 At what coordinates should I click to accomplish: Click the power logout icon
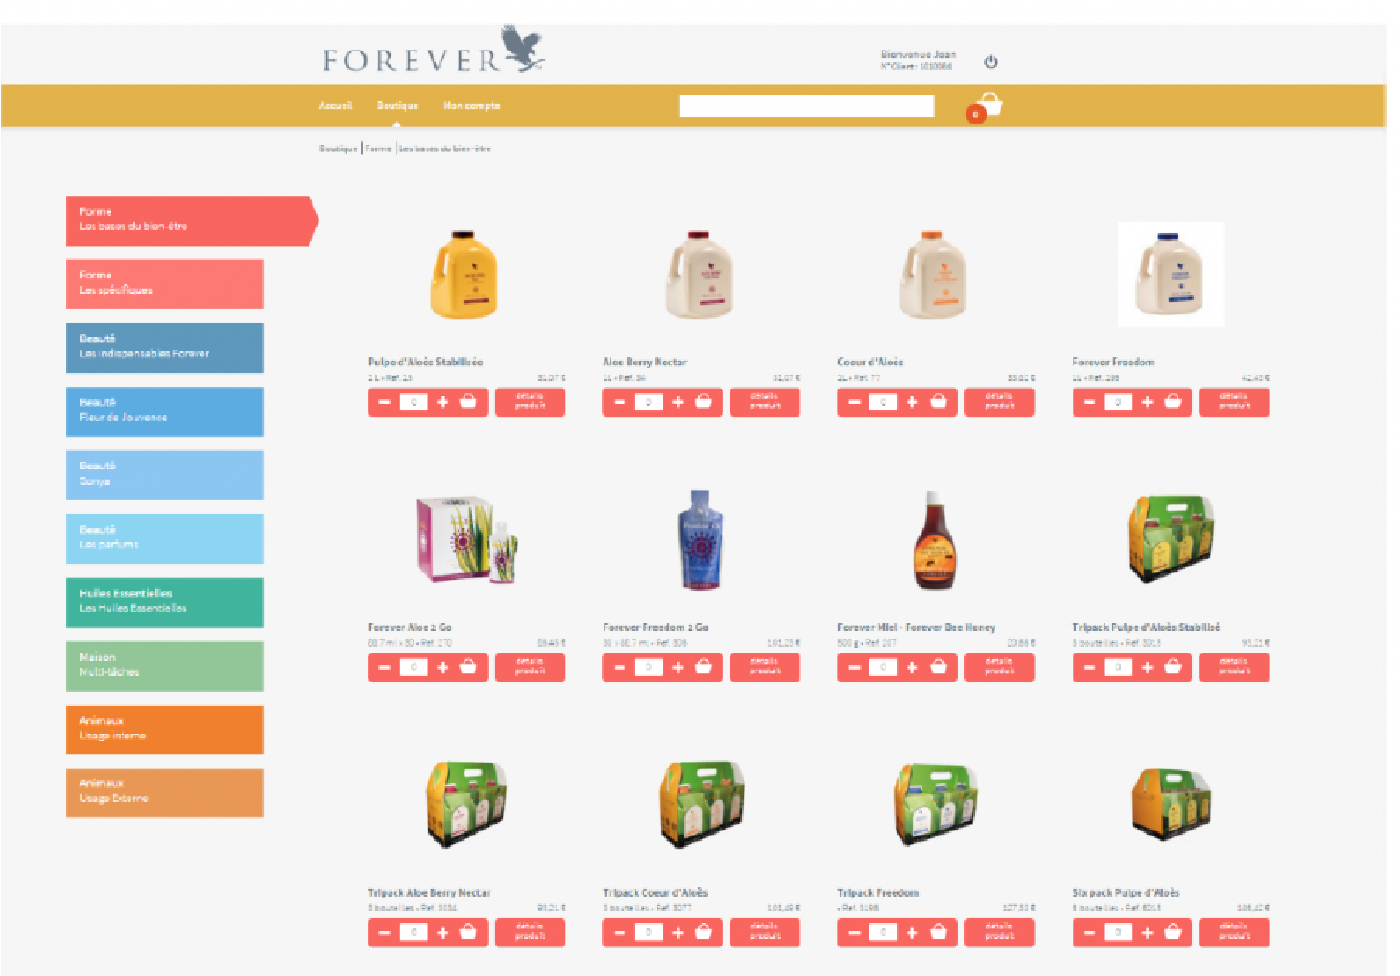click(990, 62)
